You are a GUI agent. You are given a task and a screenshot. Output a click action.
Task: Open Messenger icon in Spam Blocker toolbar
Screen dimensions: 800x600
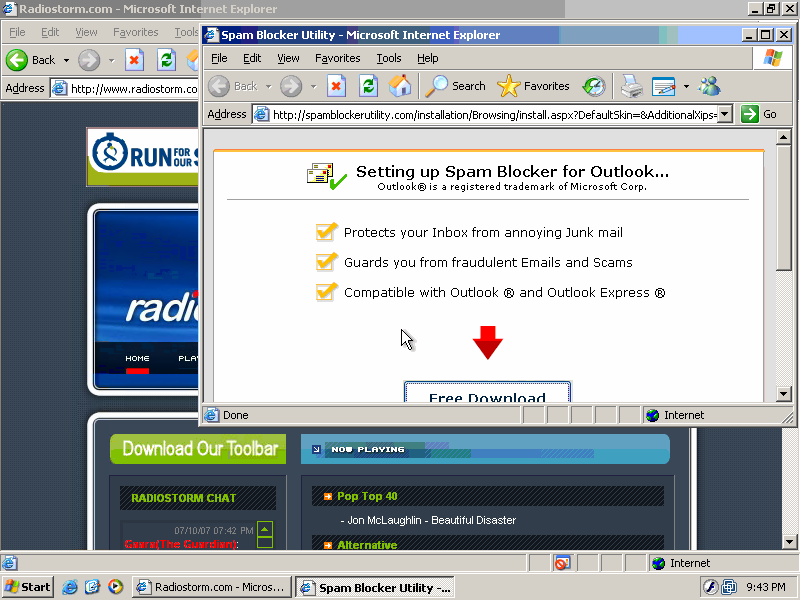[710, 86]
